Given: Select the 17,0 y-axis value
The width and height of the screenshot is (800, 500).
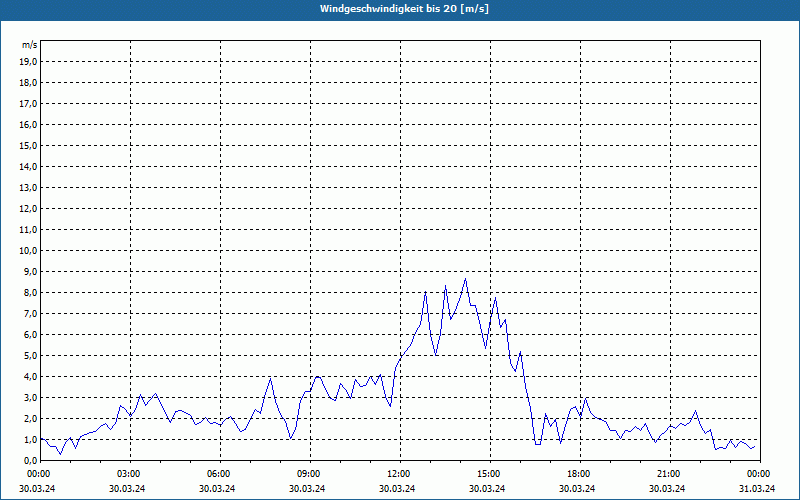Looking at the screenshot, I should [28, 104].
